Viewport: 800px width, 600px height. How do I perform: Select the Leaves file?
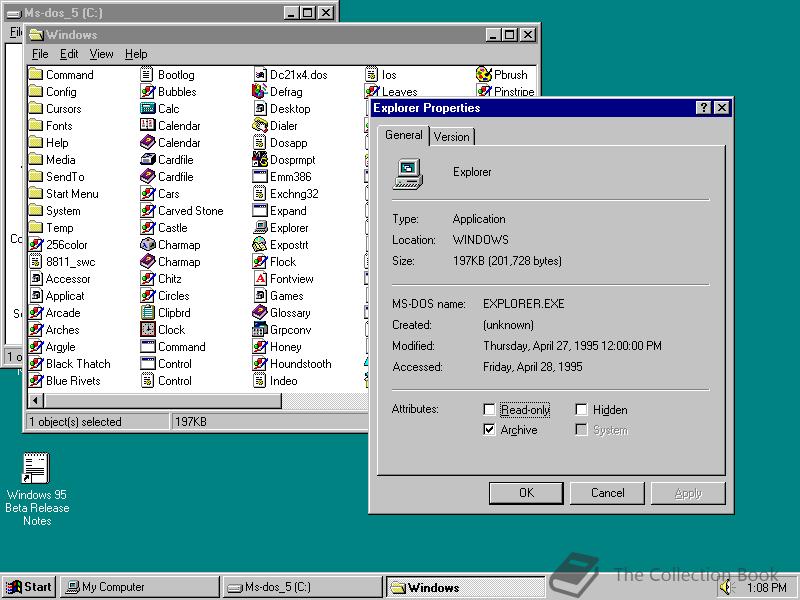pos(391,92)
